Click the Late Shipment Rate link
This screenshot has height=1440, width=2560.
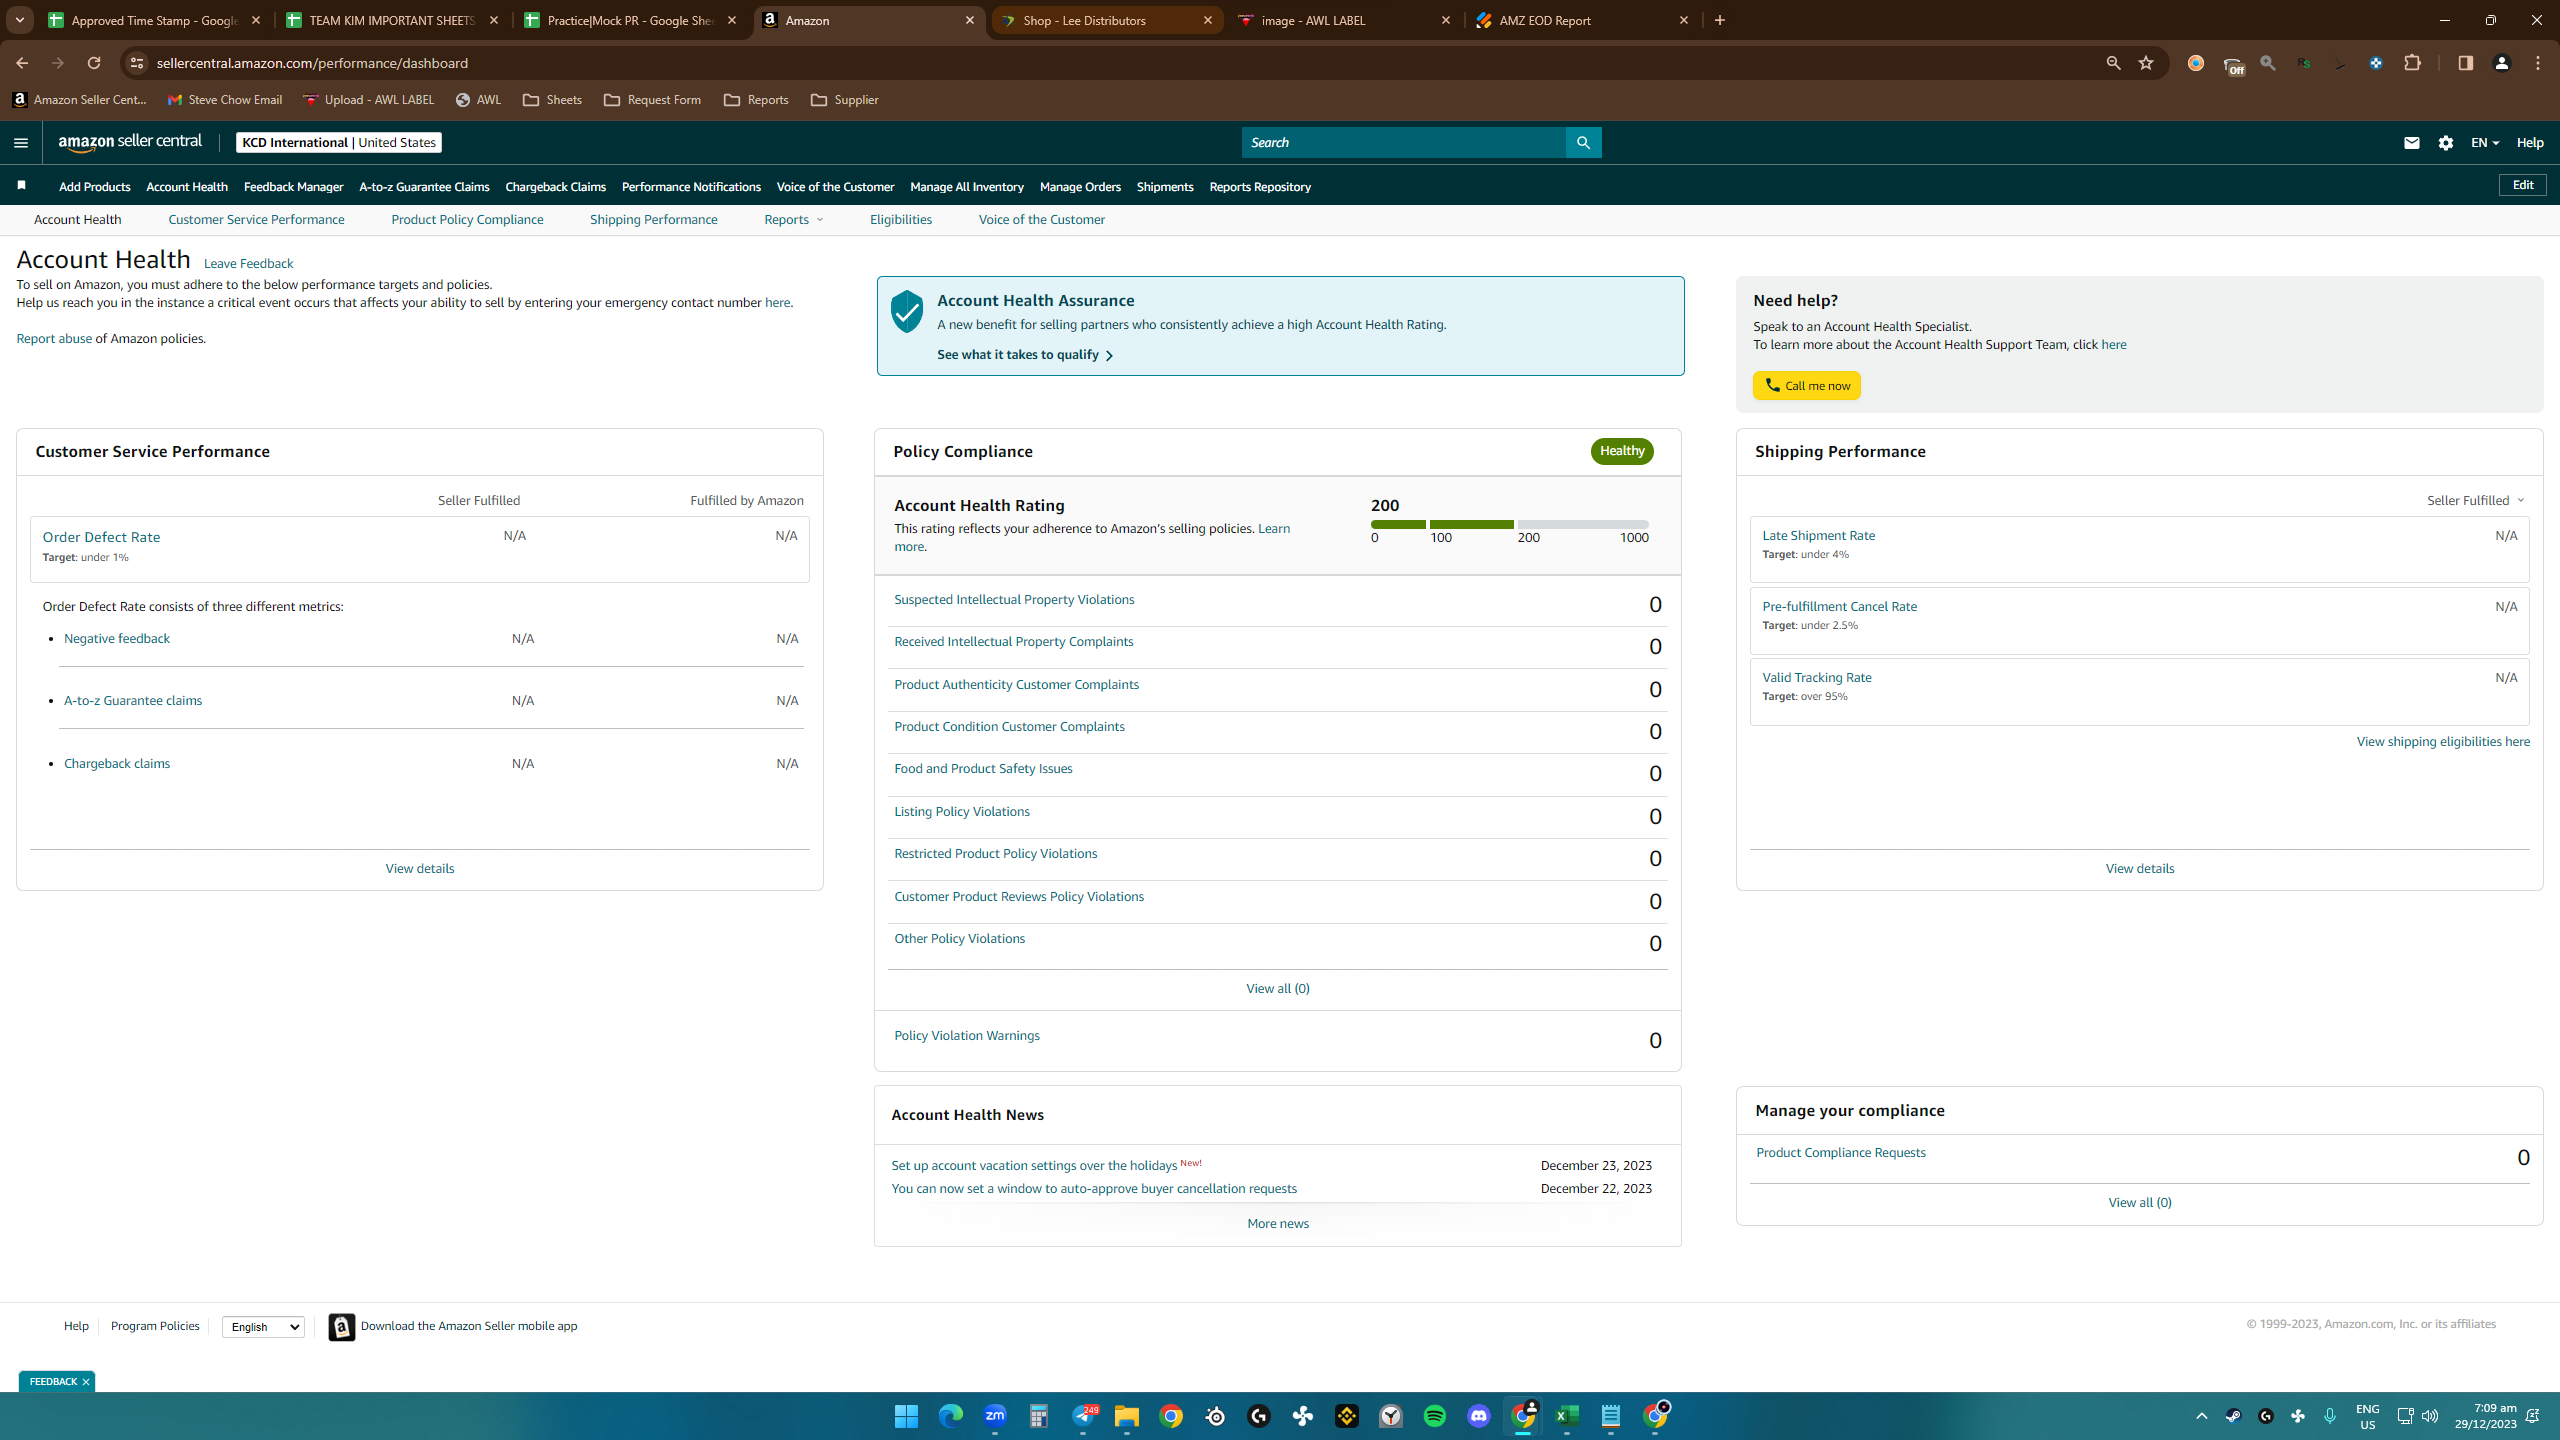pyautogui.click(x=1818, y=536)
